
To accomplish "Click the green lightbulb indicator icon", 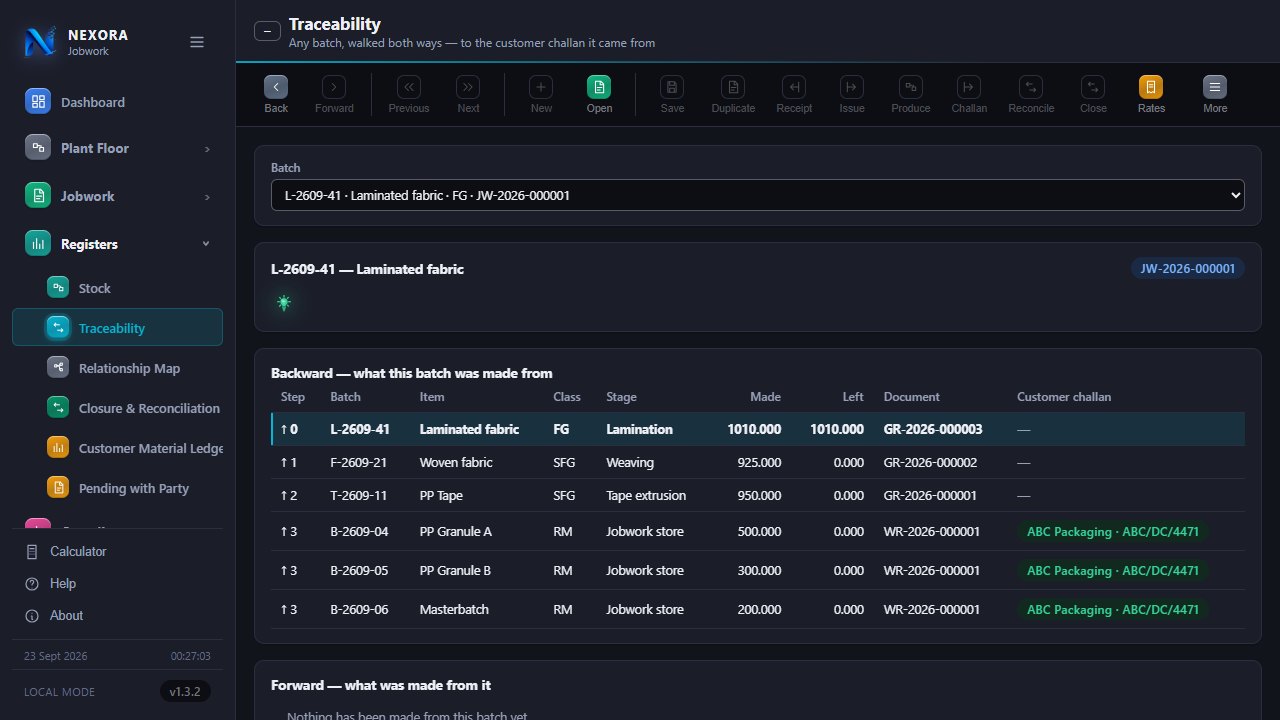I will (284, 302).
